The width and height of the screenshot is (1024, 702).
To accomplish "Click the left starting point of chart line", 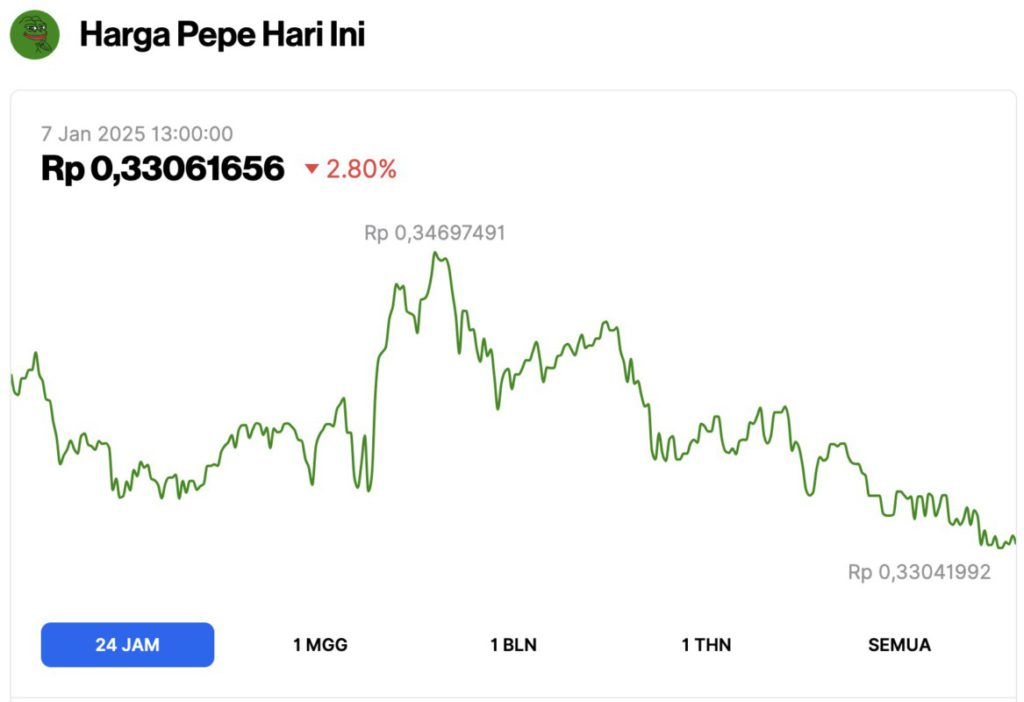I will click(x=12, y=376).
